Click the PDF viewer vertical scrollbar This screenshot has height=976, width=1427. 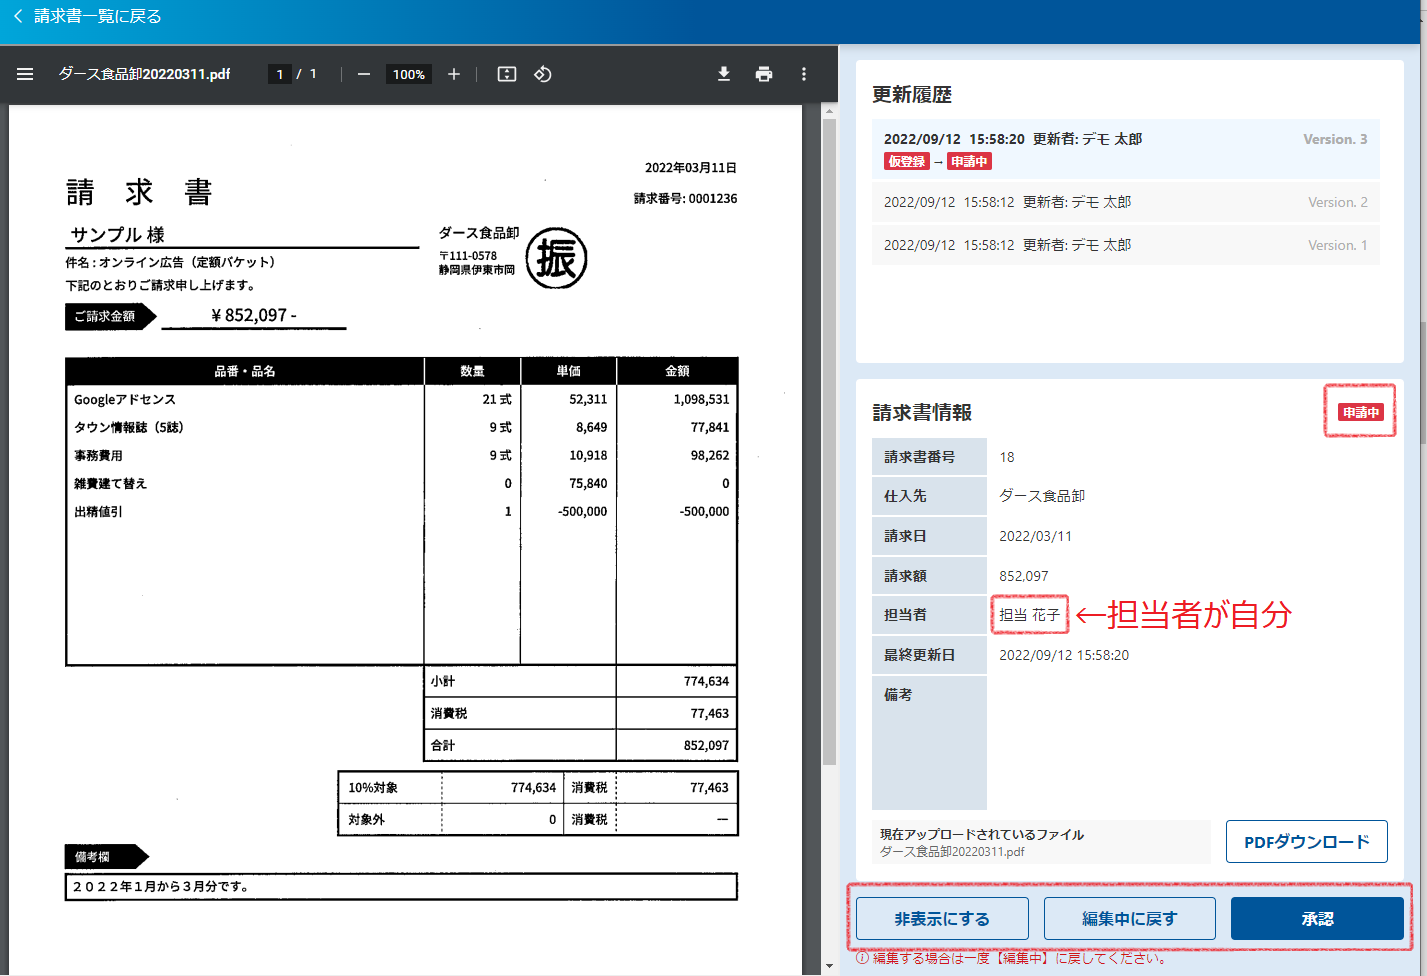point(829,440)
